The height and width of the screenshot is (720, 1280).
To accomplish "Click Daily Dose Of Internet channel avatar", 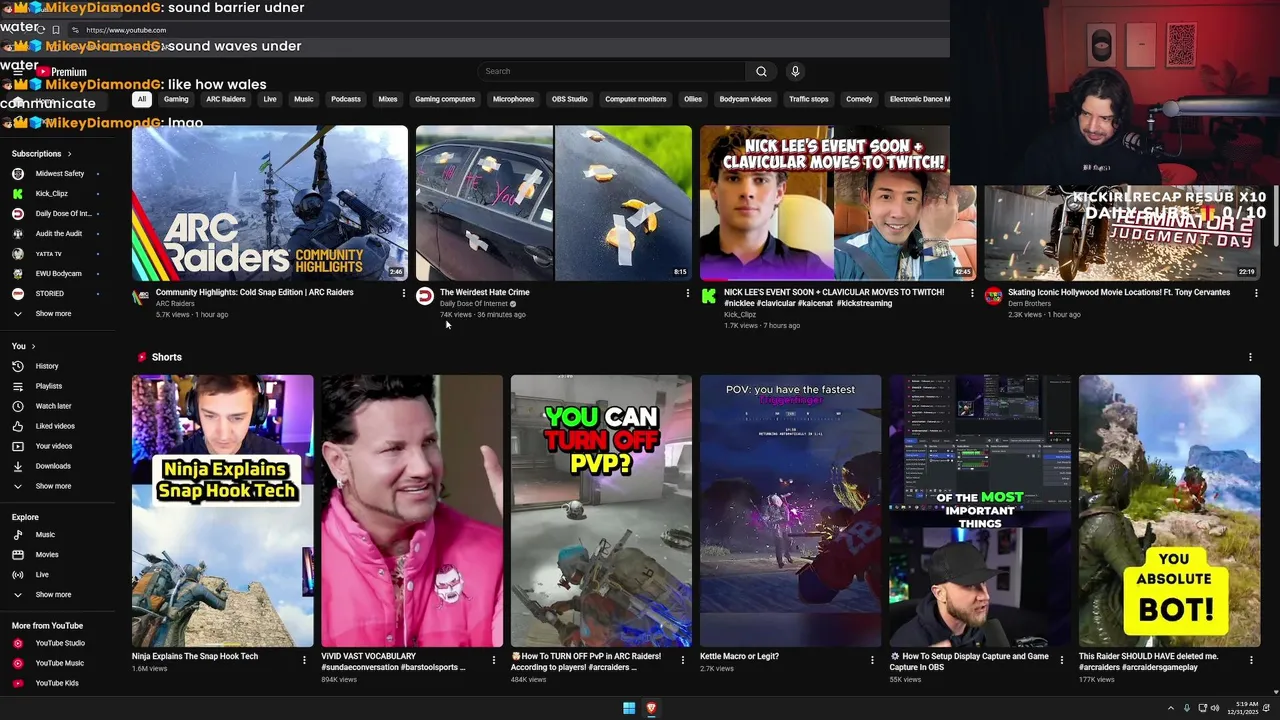I will [425, 296].
